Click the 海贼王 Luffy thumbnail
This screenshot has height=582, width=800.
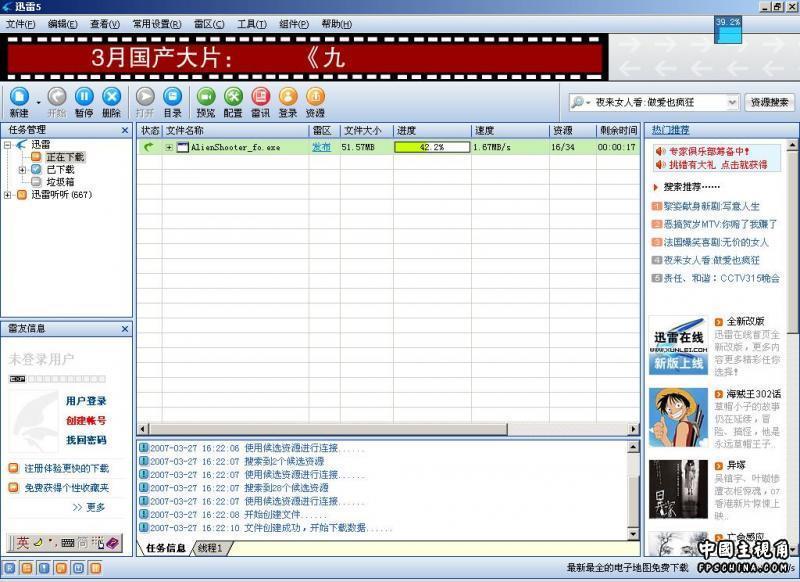(679, 418)
